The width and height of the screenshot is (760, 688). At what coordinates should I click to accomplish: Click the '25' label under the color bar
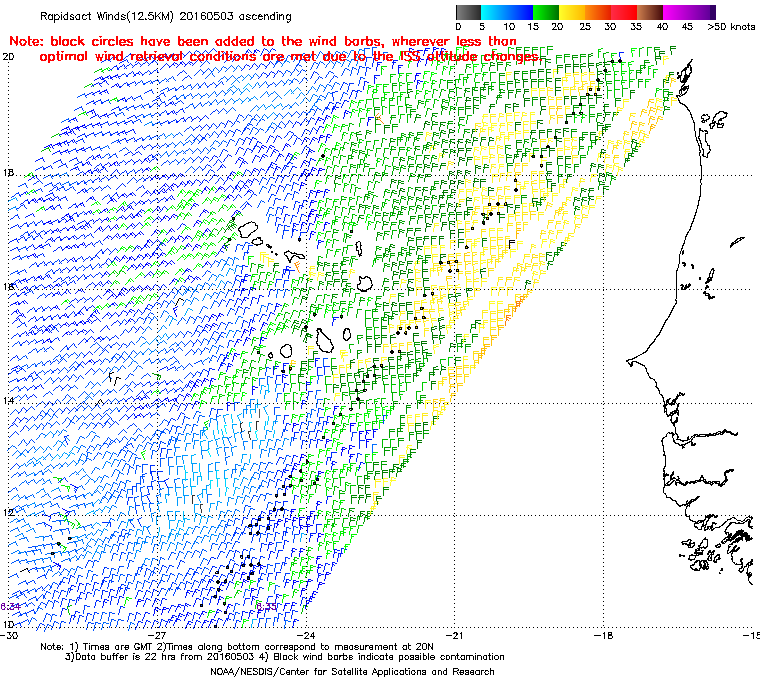(585, 27)
